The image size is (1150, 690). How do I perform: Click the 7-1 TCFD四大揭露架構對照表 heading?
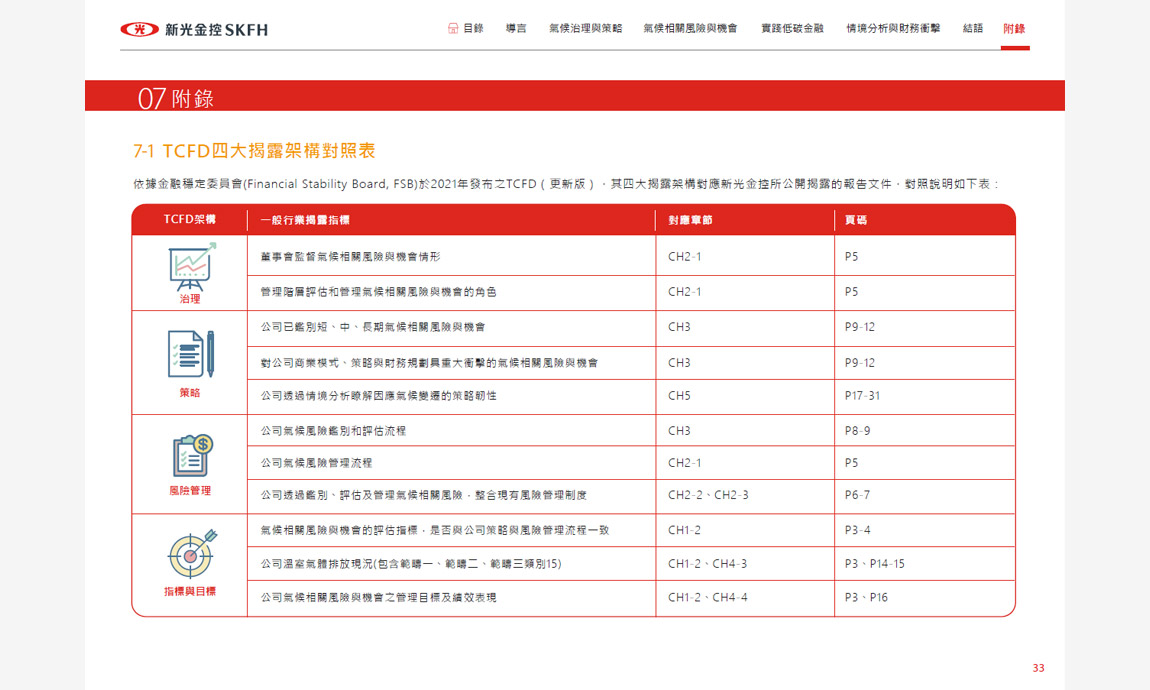[254, 151]
